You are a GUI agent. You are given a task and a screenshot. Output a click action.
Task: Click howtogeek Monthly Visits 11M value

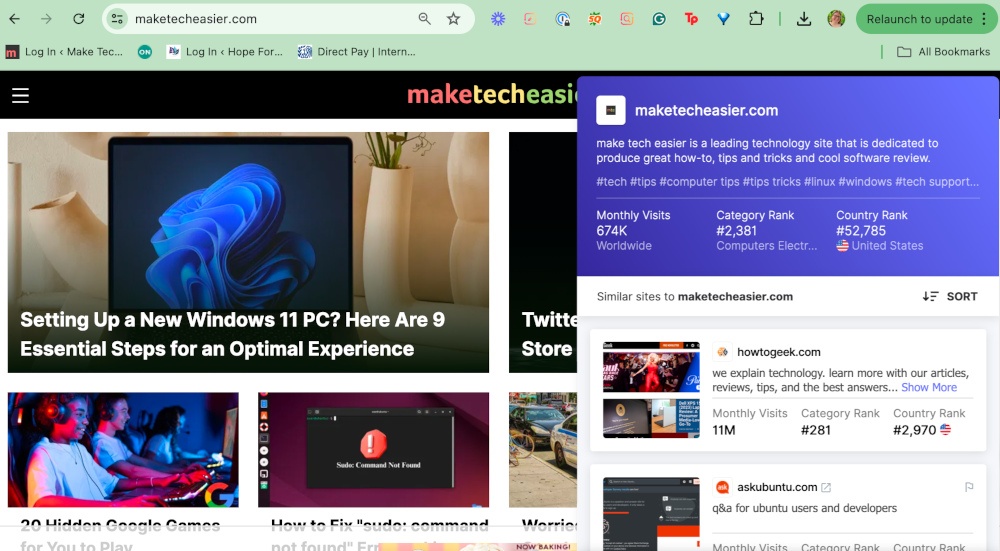[723, 430]
